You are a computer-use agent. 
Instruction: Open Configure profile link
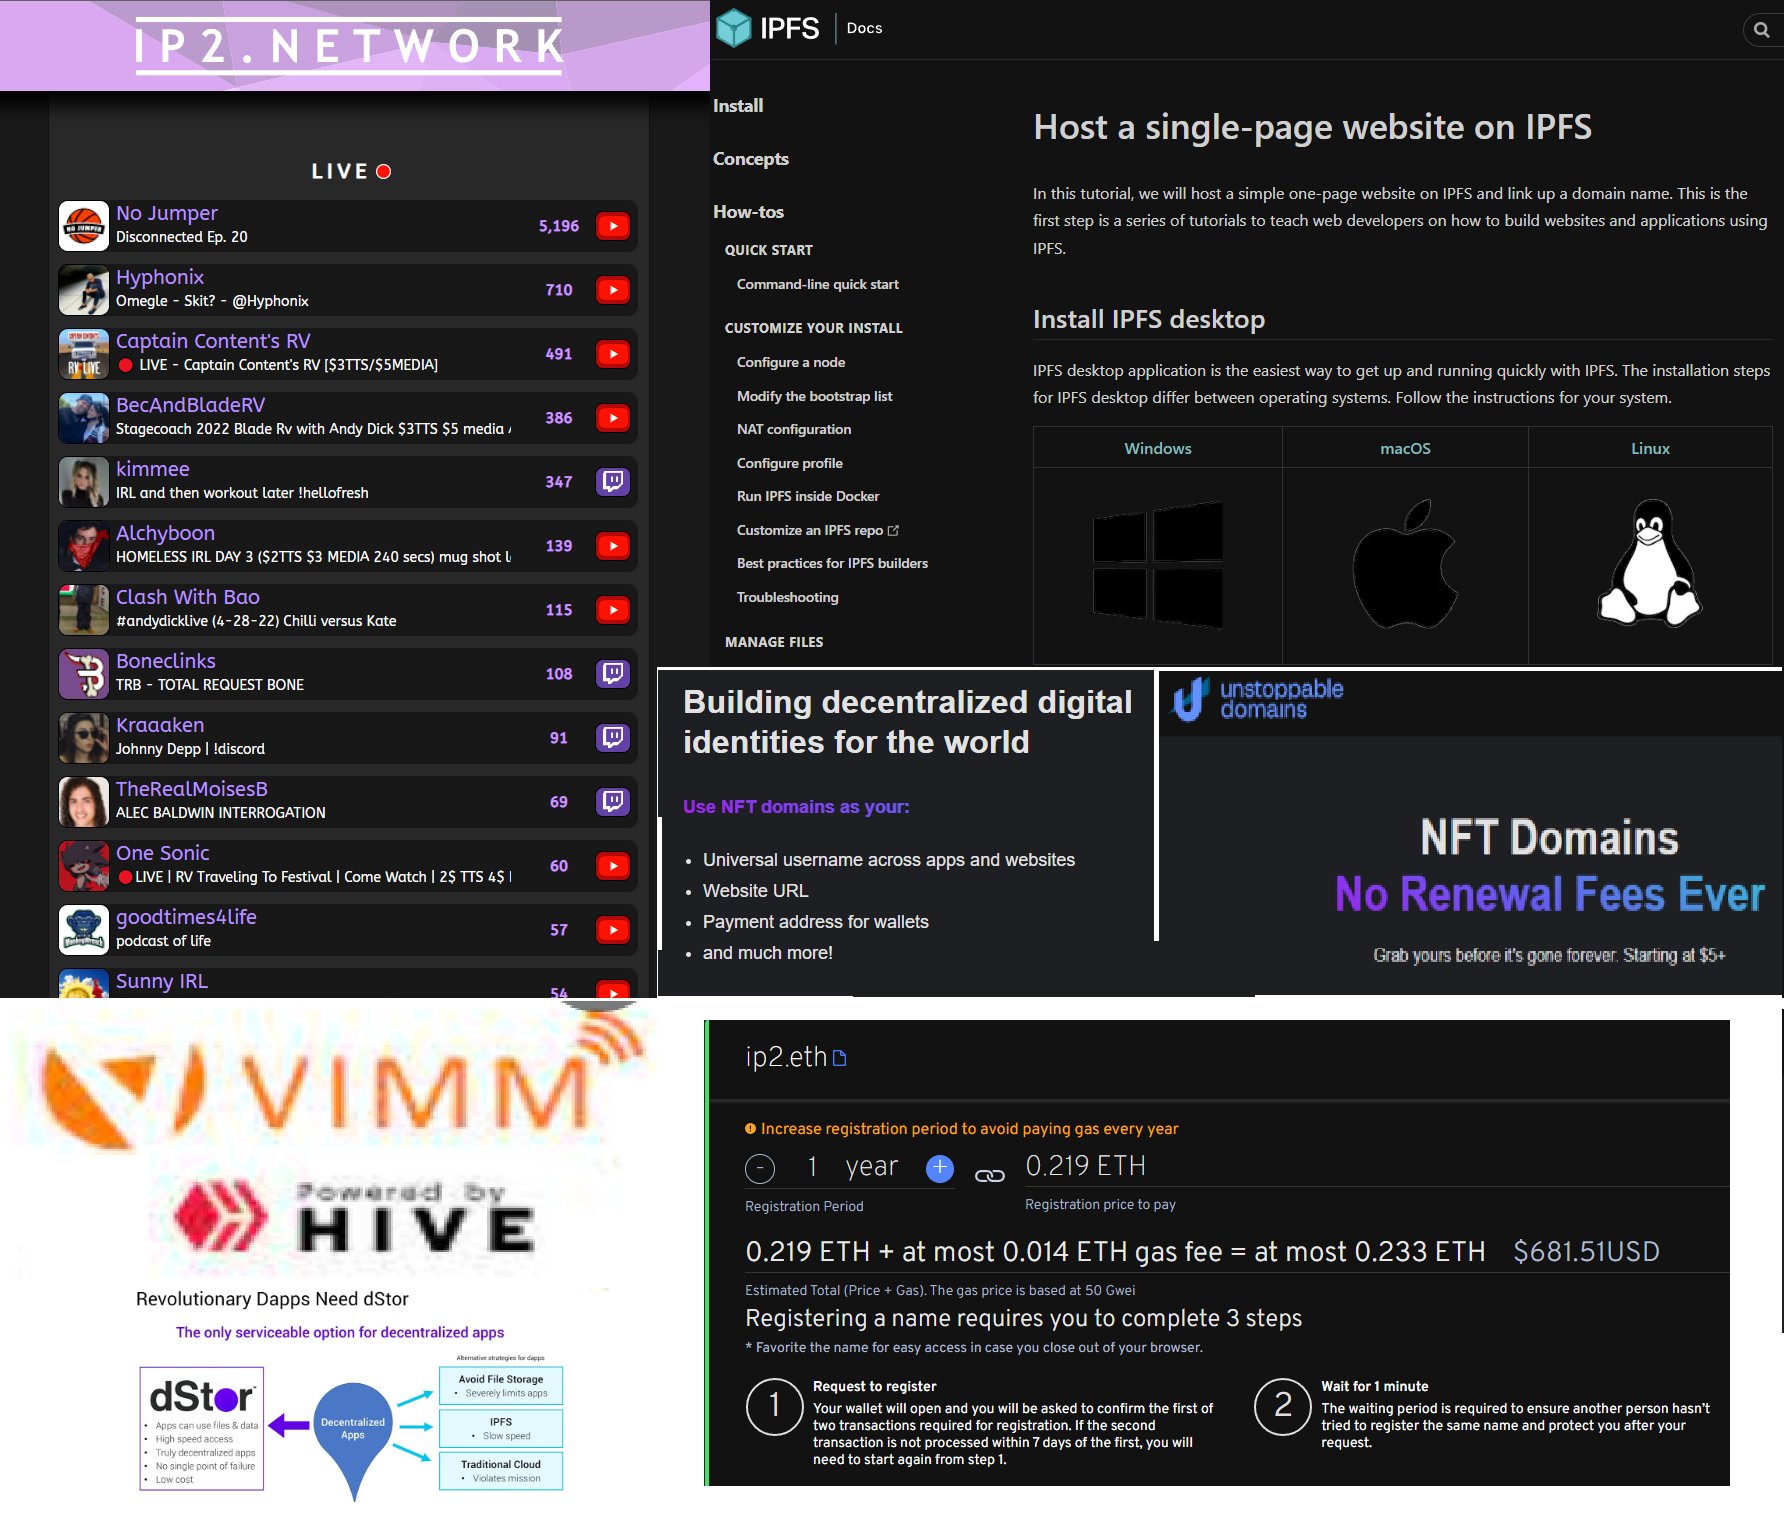(x=790, y=463)
